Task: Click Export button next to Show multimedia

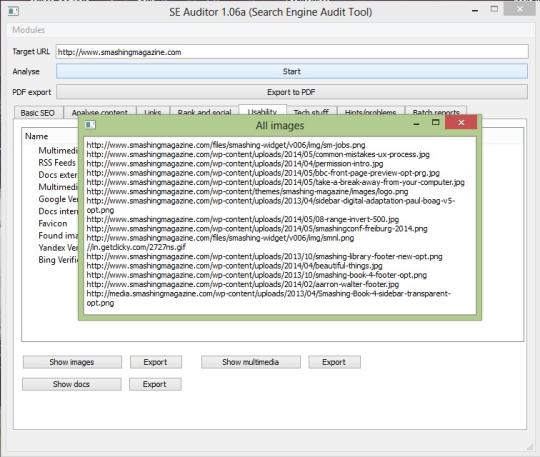Action: coord(334,362)
